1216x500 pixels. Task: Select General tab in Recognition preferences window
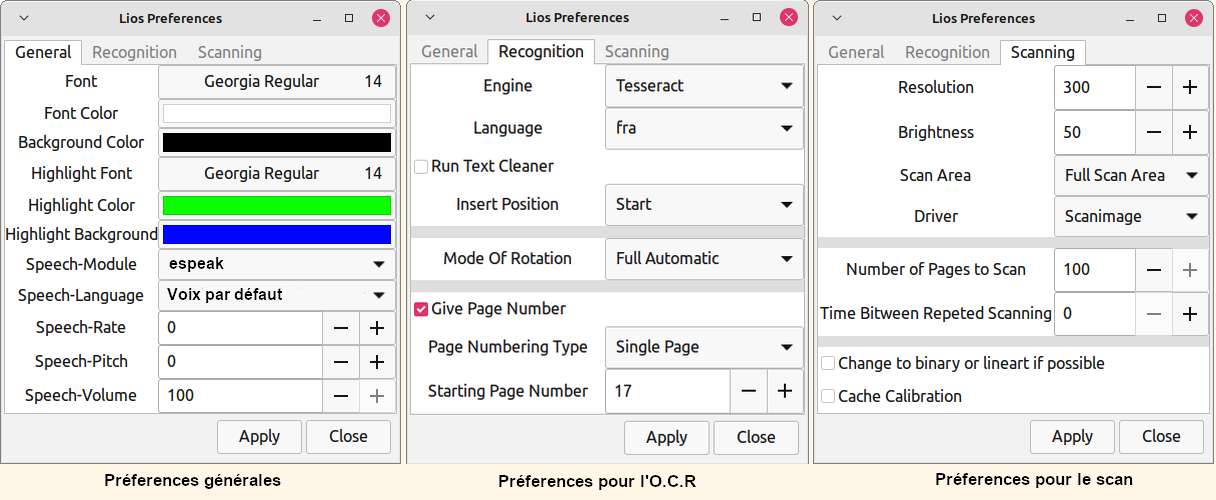[449, 52]
